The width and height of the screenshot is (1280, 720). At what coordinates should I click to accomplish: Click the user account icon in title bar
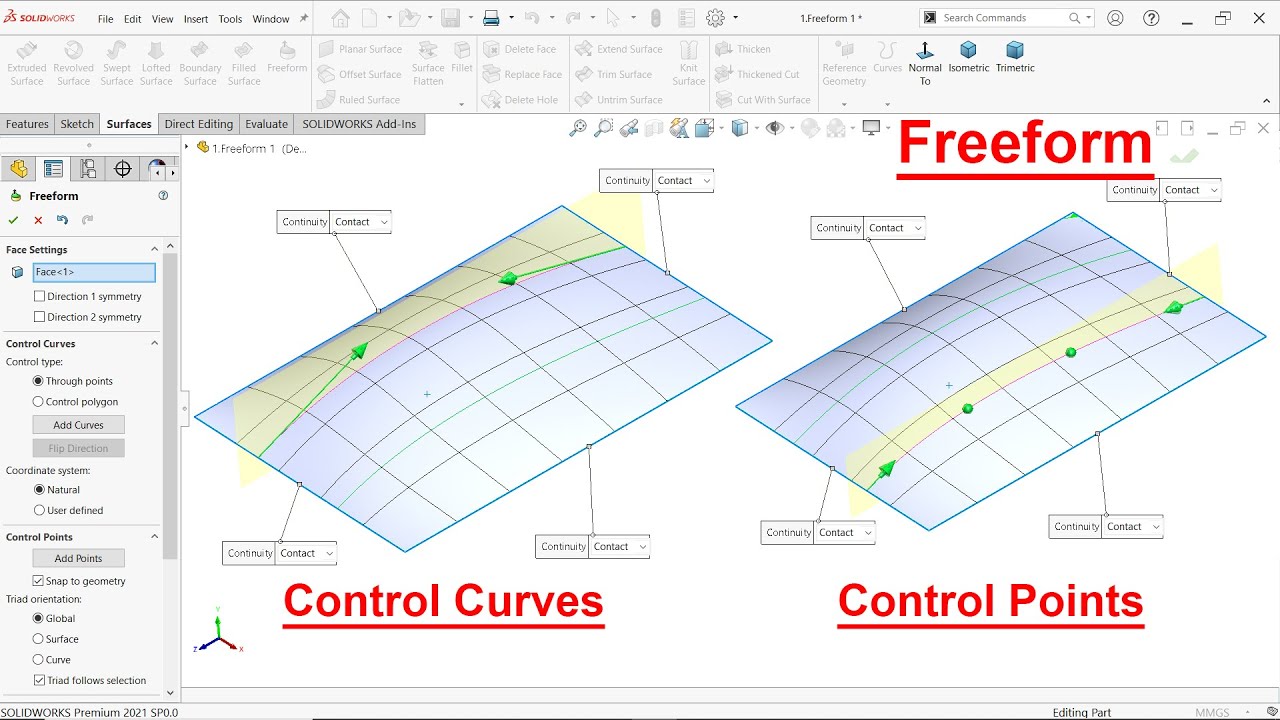point(1115,18)
